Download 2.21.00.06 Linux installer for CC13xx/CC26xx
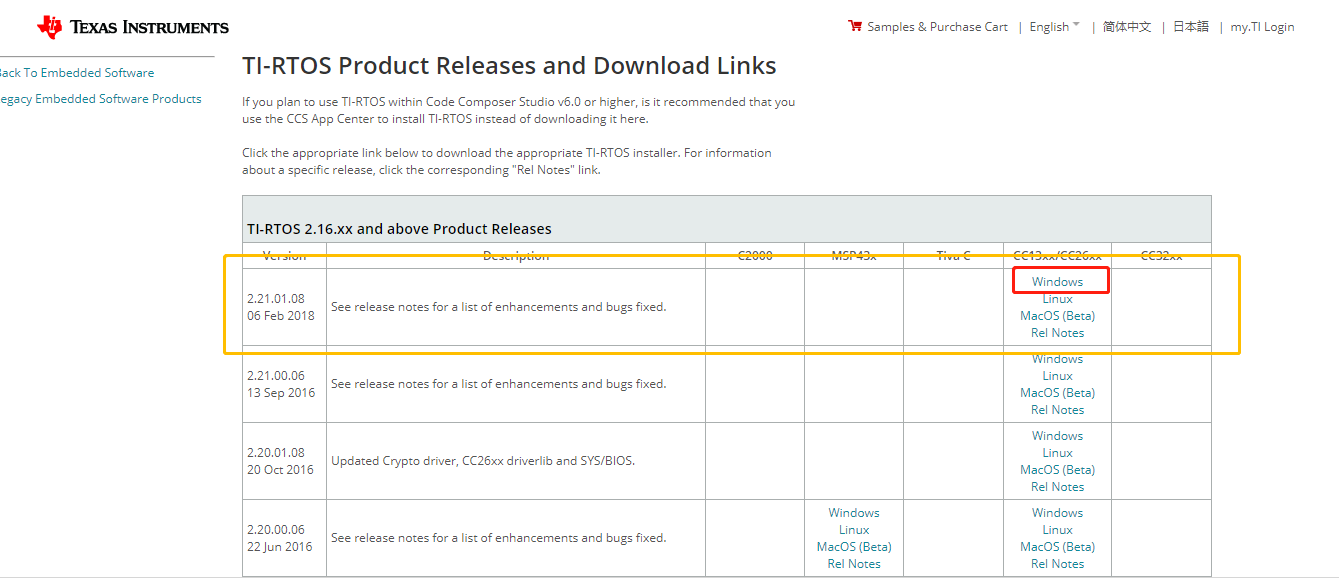 1058,376
